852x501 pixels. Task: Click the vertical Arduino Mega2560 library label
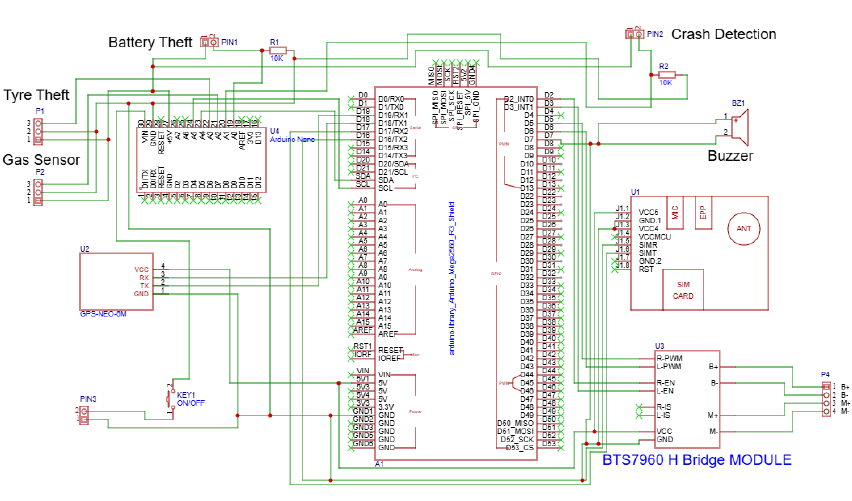click(x=452, y=279)
